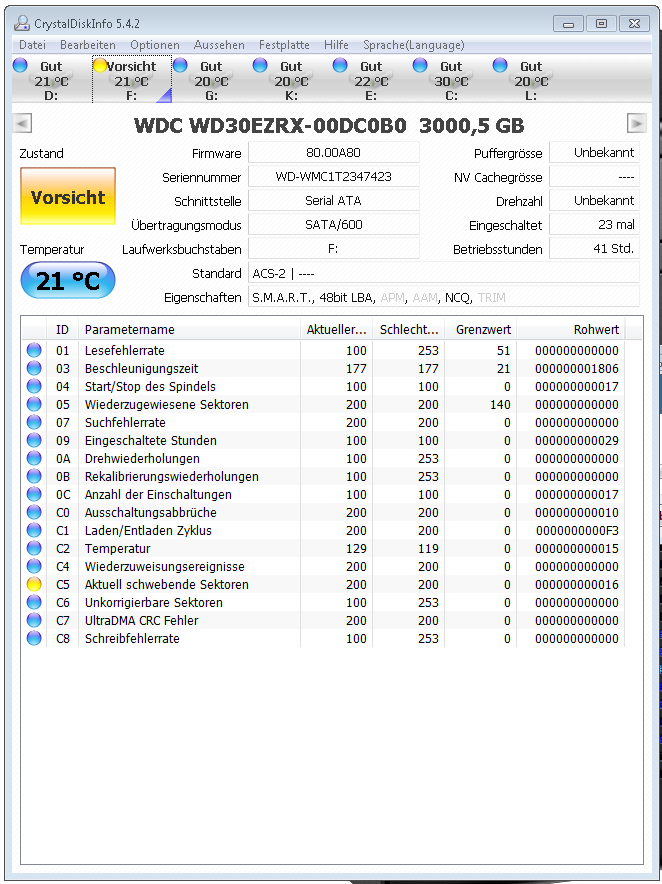Image resolution: width=662 pixels, height=884 pixels.
Task: Click status icon for Wiederzuweisungsereignisse row
Action: click(x=34, y=567)
